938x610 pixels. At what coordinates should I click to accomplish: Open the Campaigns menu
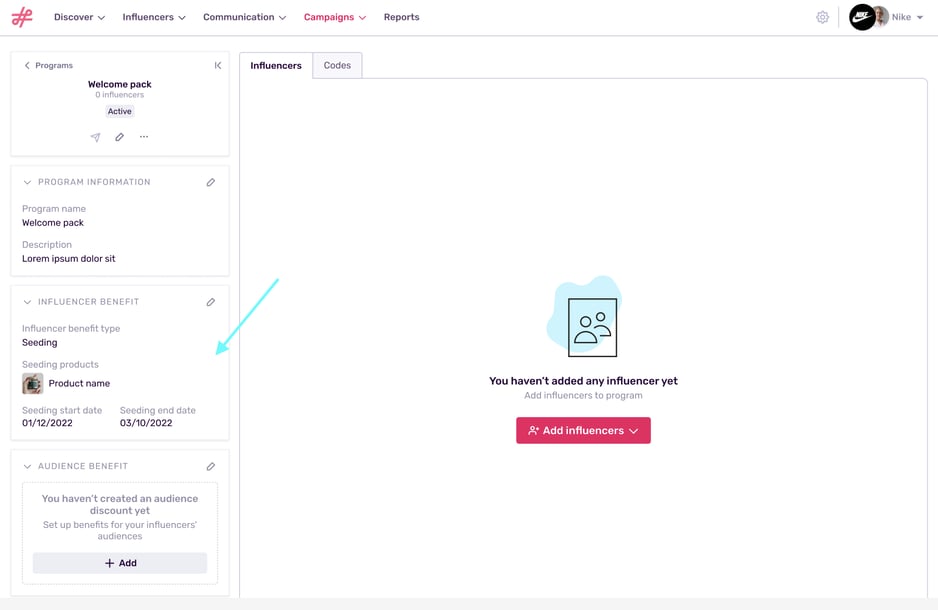pyautogui.click(x=334, y=17)
